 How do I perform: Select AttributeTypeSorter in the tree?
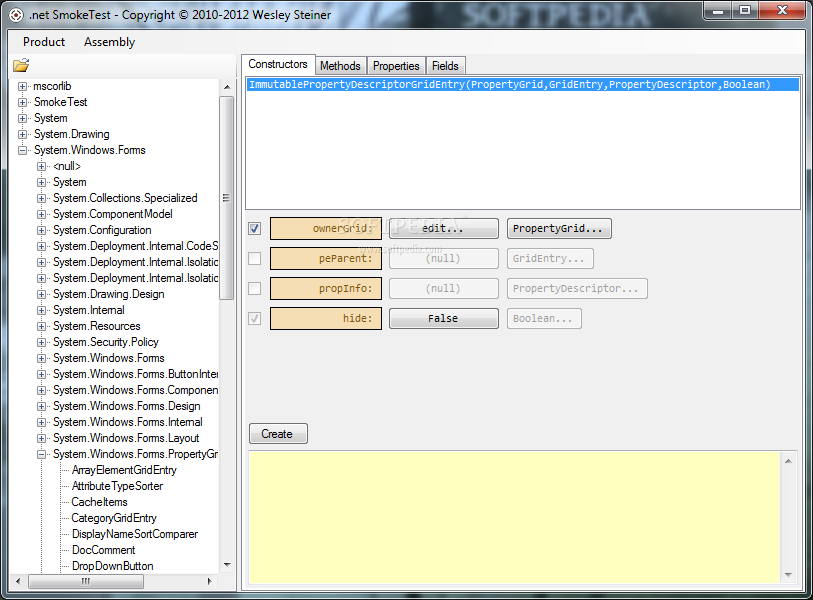117,486
